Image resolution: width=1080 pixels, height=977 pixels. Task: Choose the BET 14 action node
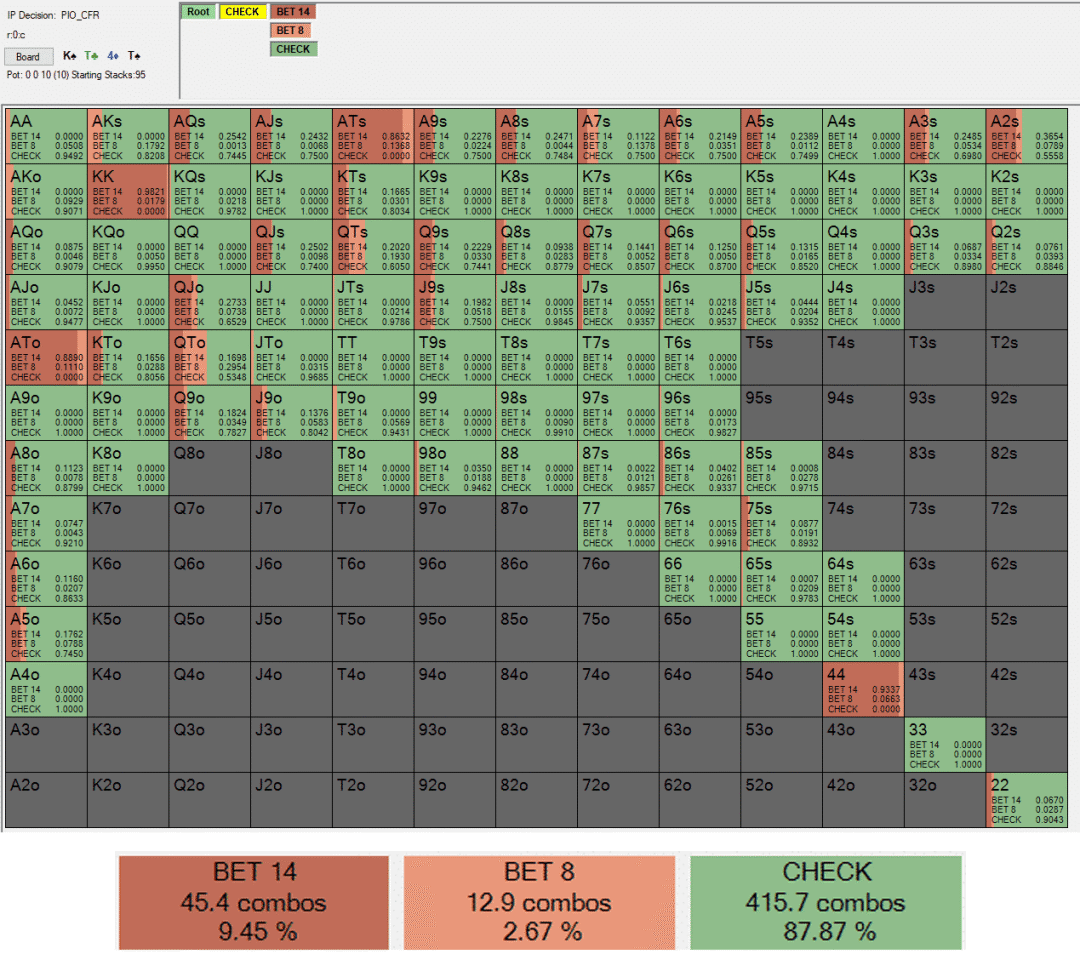pos(293,12)
